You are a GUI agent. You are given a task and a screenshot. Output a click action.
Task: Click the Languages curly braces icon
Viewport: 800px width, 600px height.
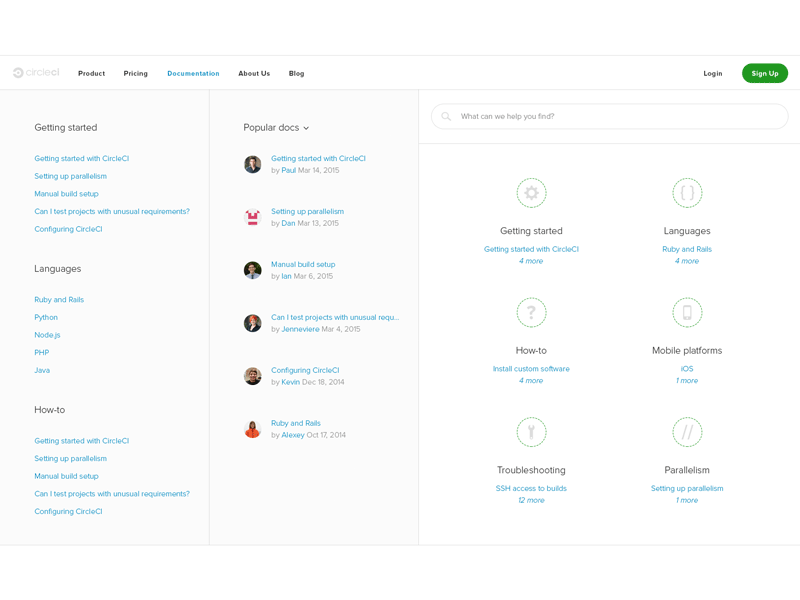(x=687, y=193)
